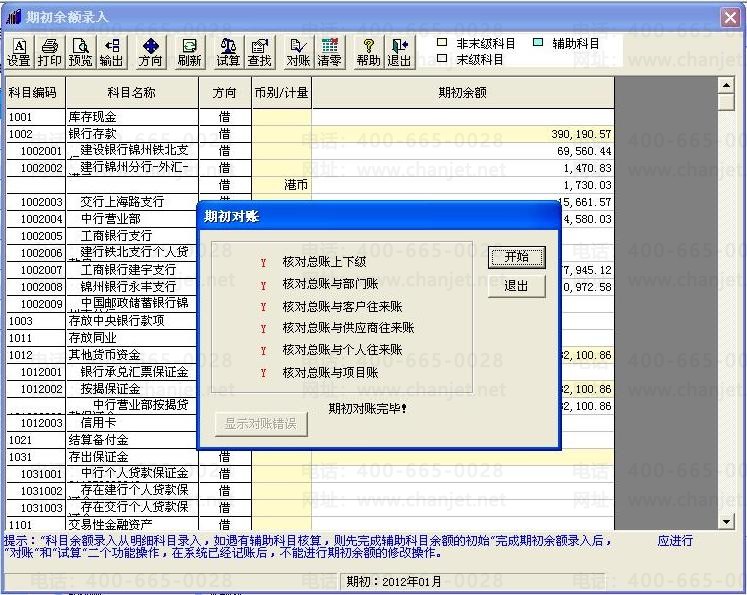Click the 退出 toolbar icon

[x=399, y=52]
